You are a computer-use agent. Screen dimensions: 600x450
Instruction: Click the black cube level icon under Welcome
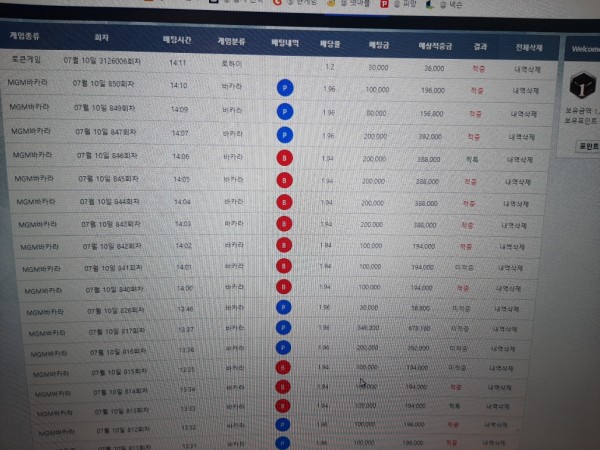pyautogui.click(x=582, y=85)
